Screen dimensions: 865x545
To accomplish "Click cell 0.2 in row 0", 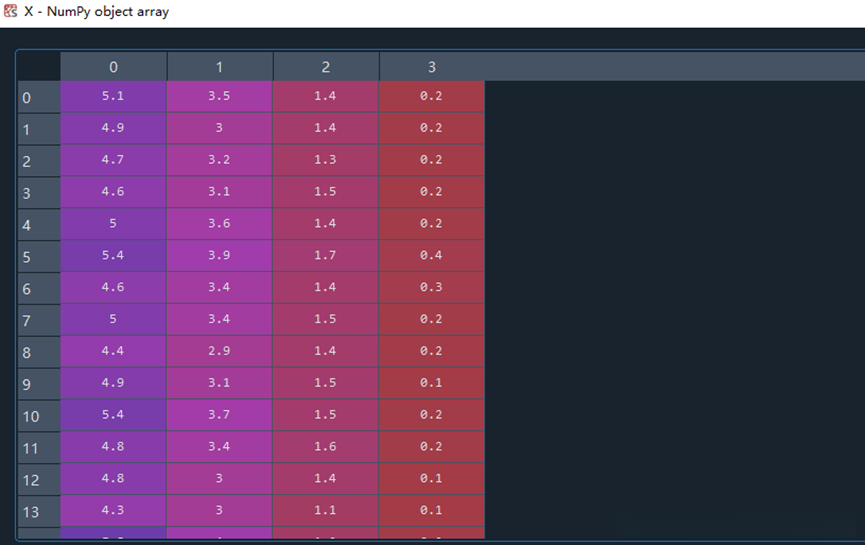I will 431,97.
